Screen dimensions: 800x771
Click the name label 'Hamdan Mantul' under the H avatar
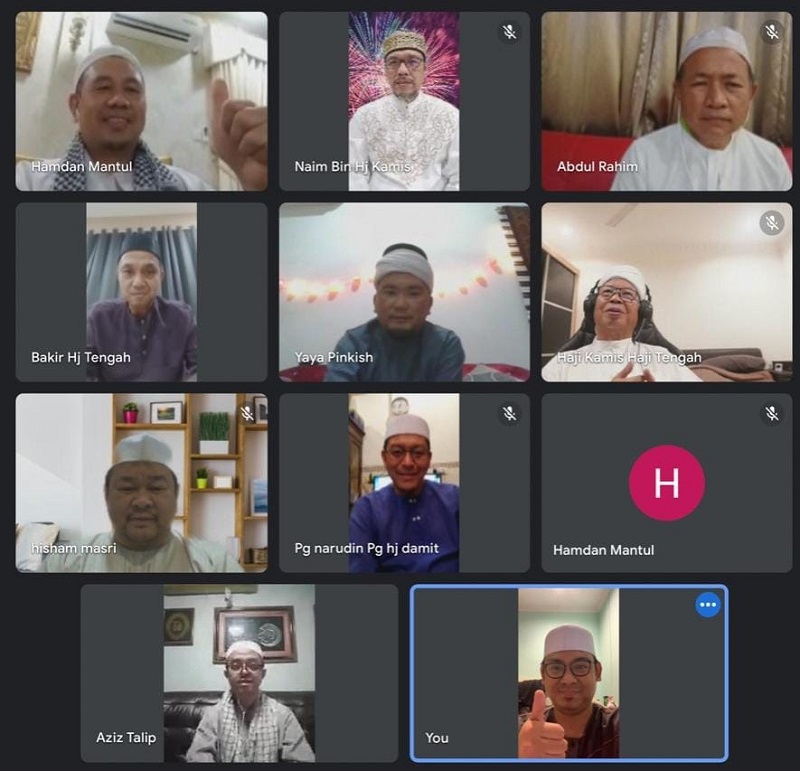point(604,550)
